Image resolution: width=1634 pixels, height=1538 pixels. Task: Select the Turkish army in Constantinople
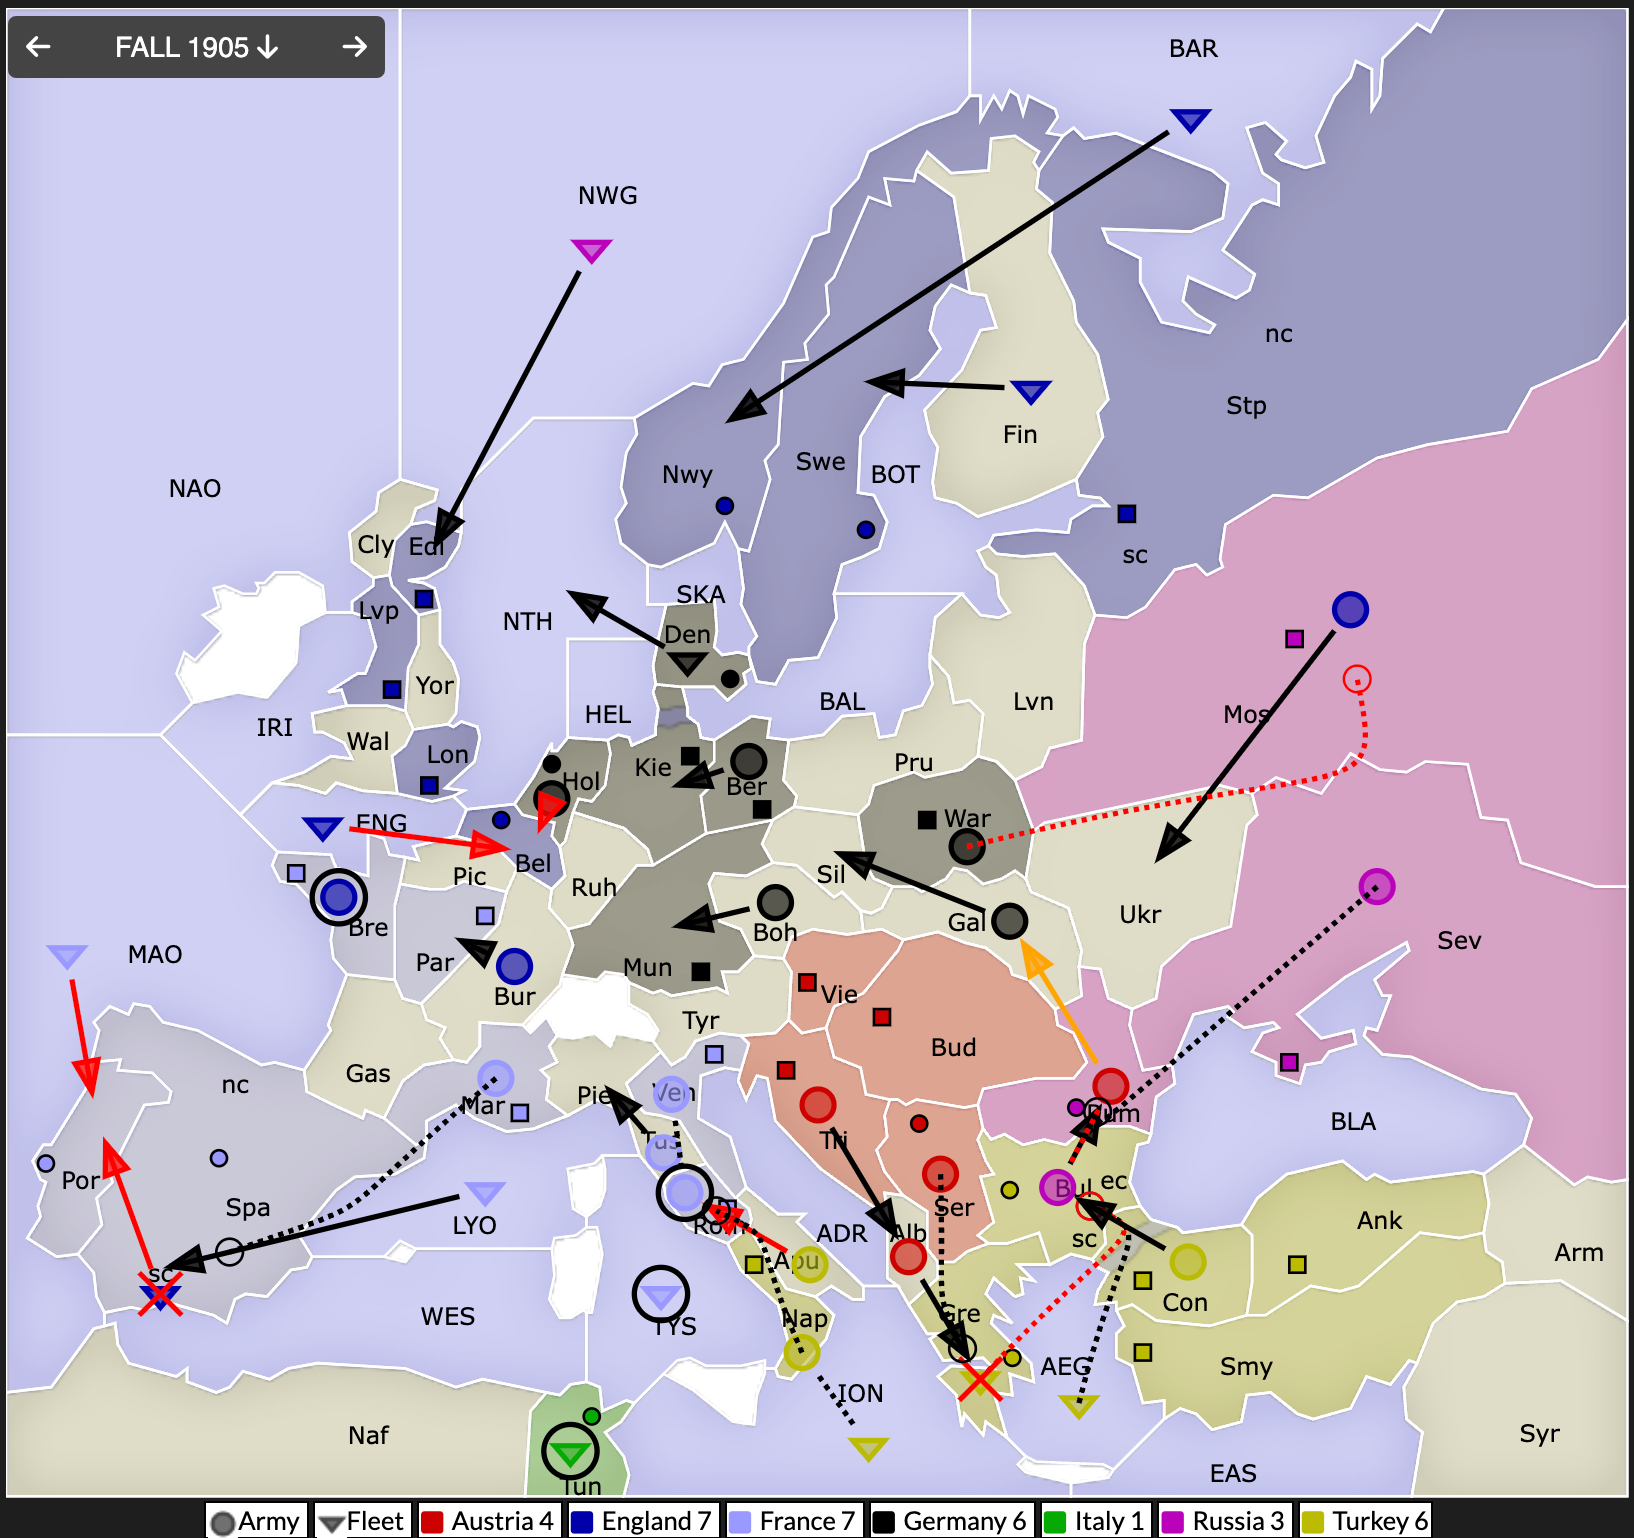coord(1187,1262)
